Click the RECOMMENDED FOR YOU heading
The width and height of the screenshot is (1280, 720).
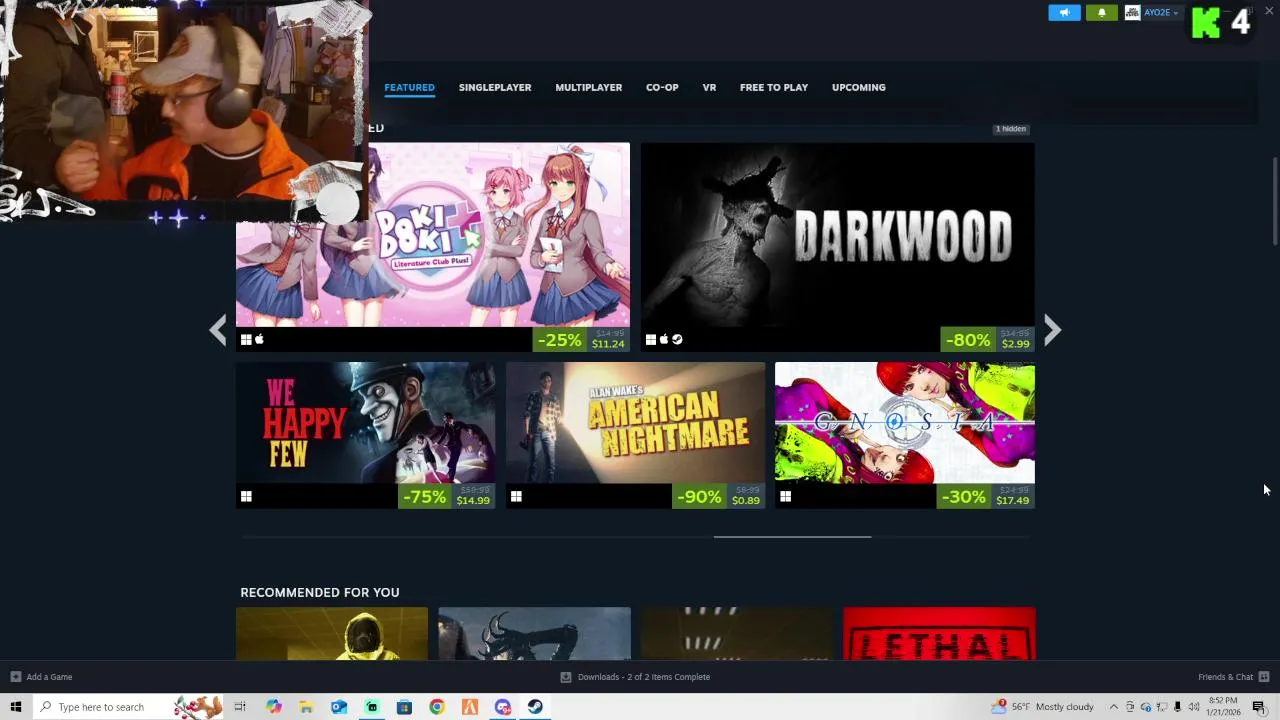coord(320,593)
